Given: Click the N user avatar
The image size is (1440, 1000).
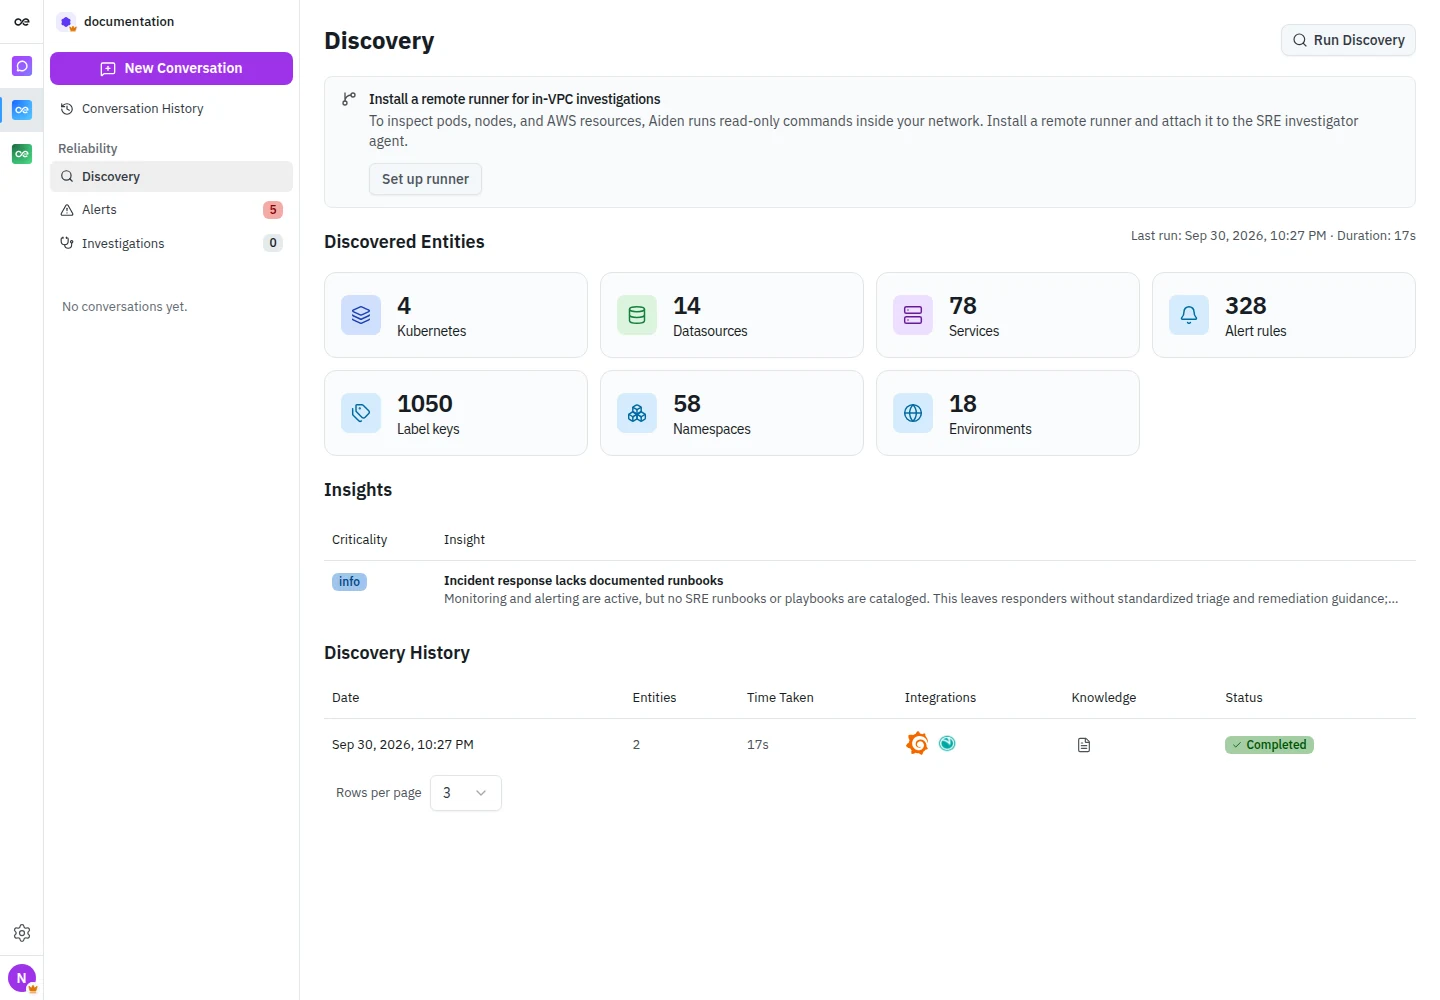Looking at the screenshot, I should [x=22, y=978].
